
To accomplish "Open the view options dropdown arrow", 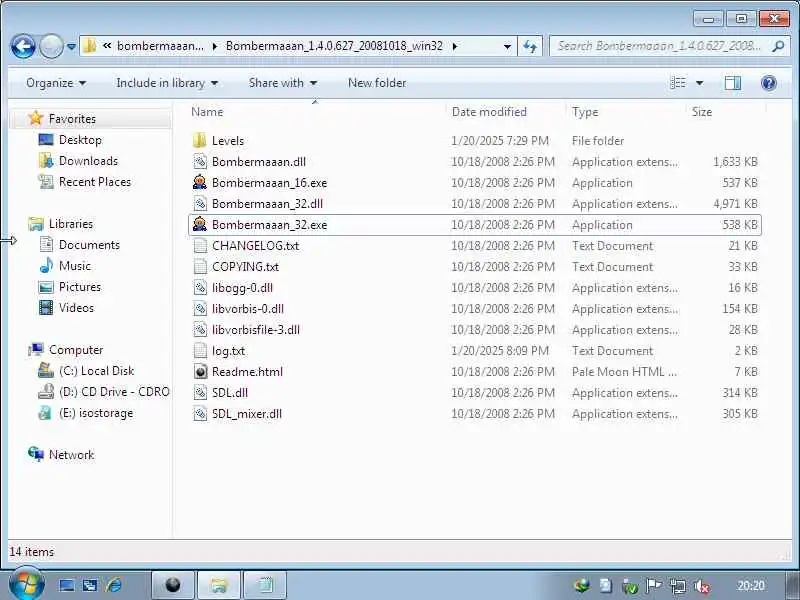I will click(699, 83).
